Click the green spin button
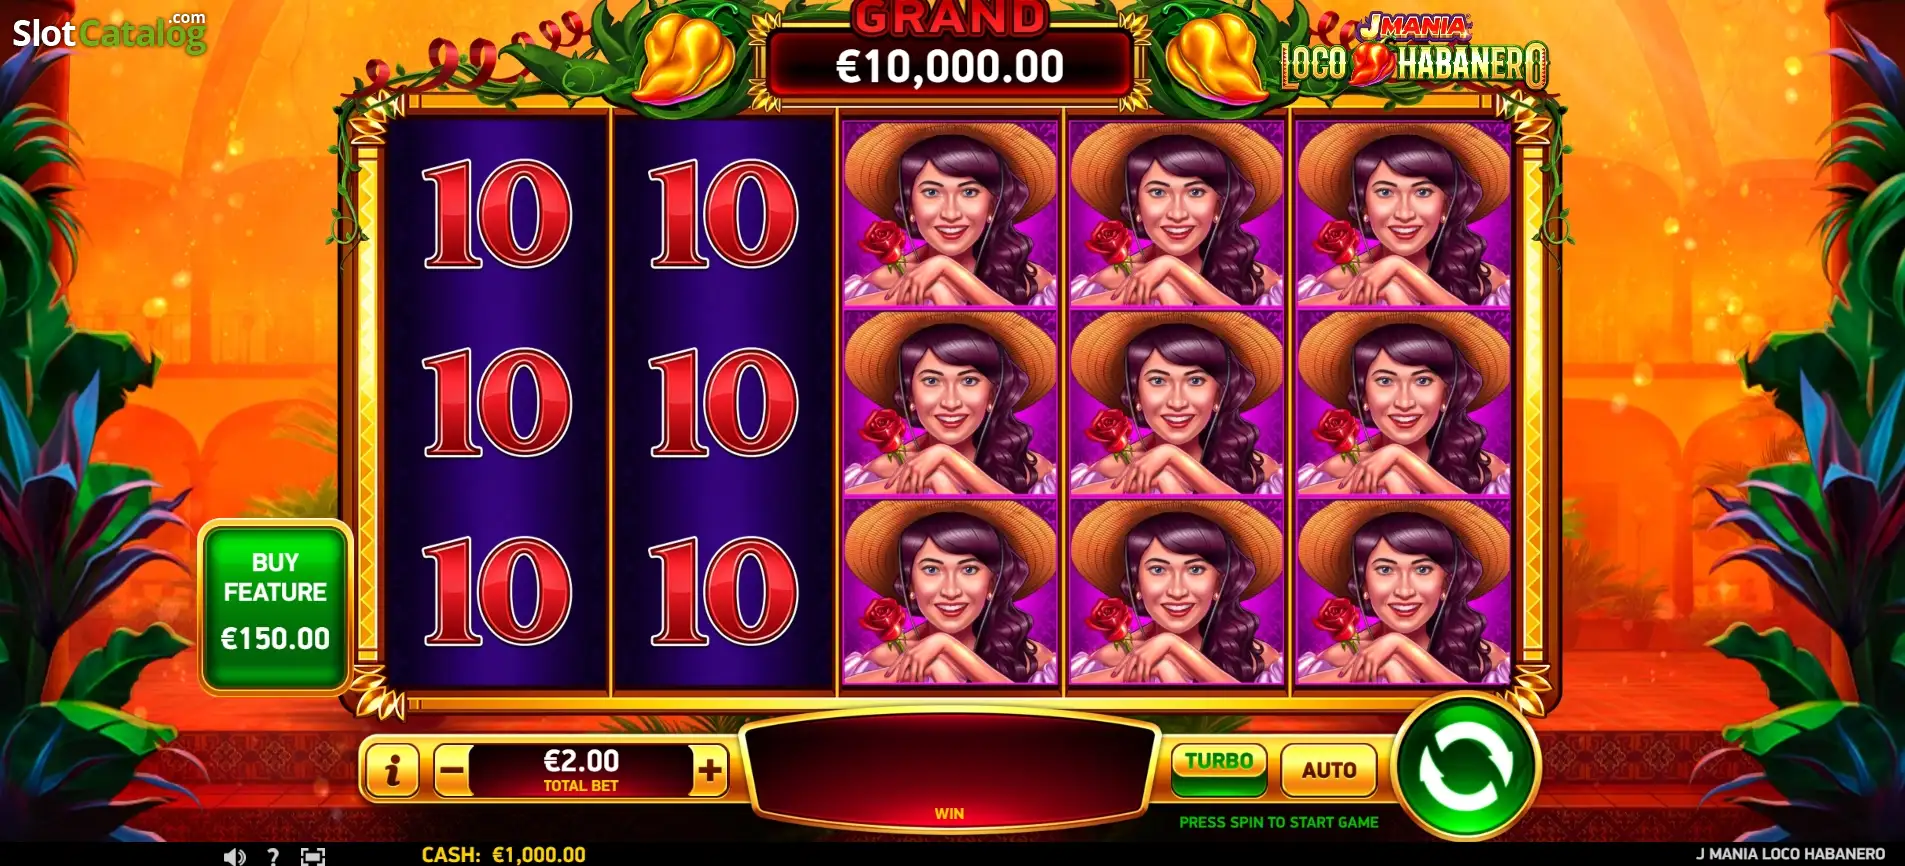This screenshot has width=1905, height=866. (1466, 767)
